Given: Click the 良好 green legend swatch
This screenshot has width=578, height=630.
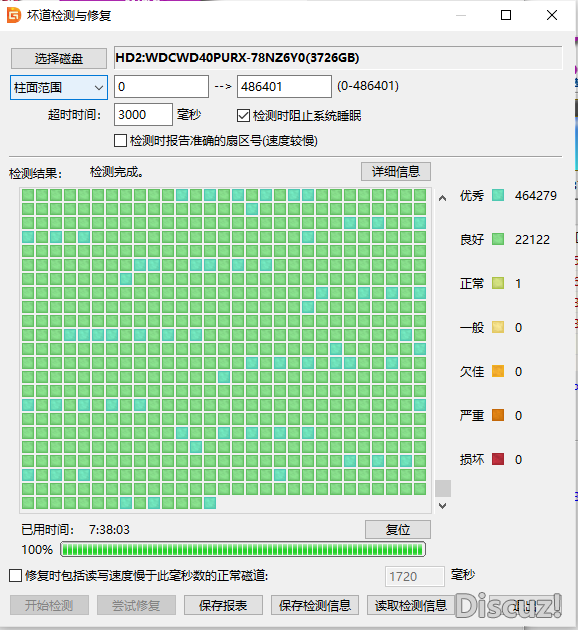Looking at the screenshot, I should [498, 239].
